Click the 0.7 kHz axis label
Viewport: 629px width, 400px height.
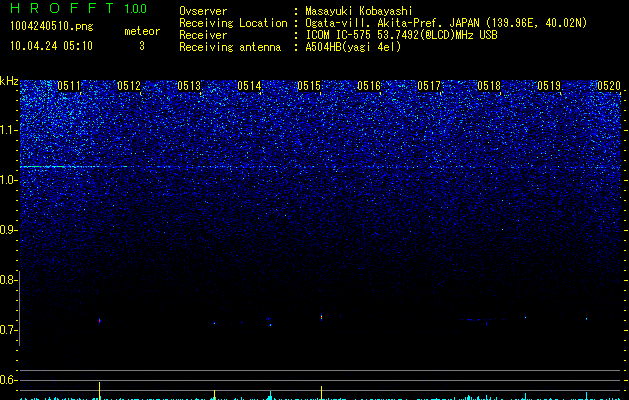click(x=9, y=330)
